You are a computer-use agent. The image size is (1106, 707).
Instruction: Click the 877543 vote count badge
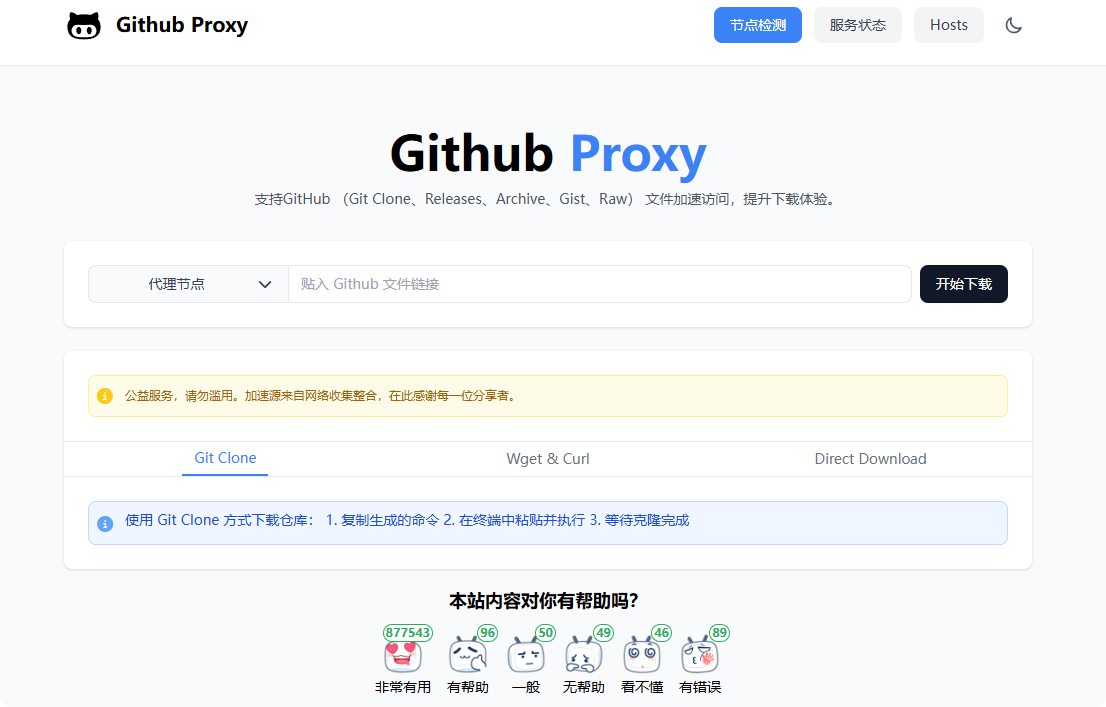(408, 633)
